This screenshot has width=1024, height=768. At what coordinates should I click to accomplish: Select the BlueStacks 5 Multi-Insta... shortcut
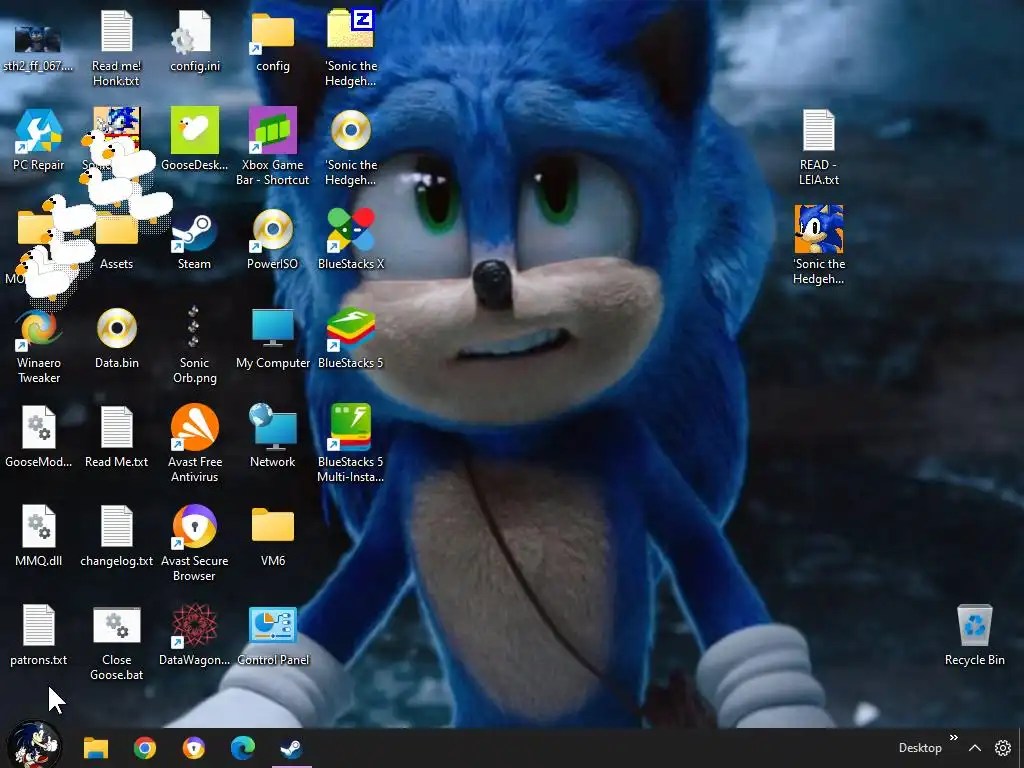point(351,427)
